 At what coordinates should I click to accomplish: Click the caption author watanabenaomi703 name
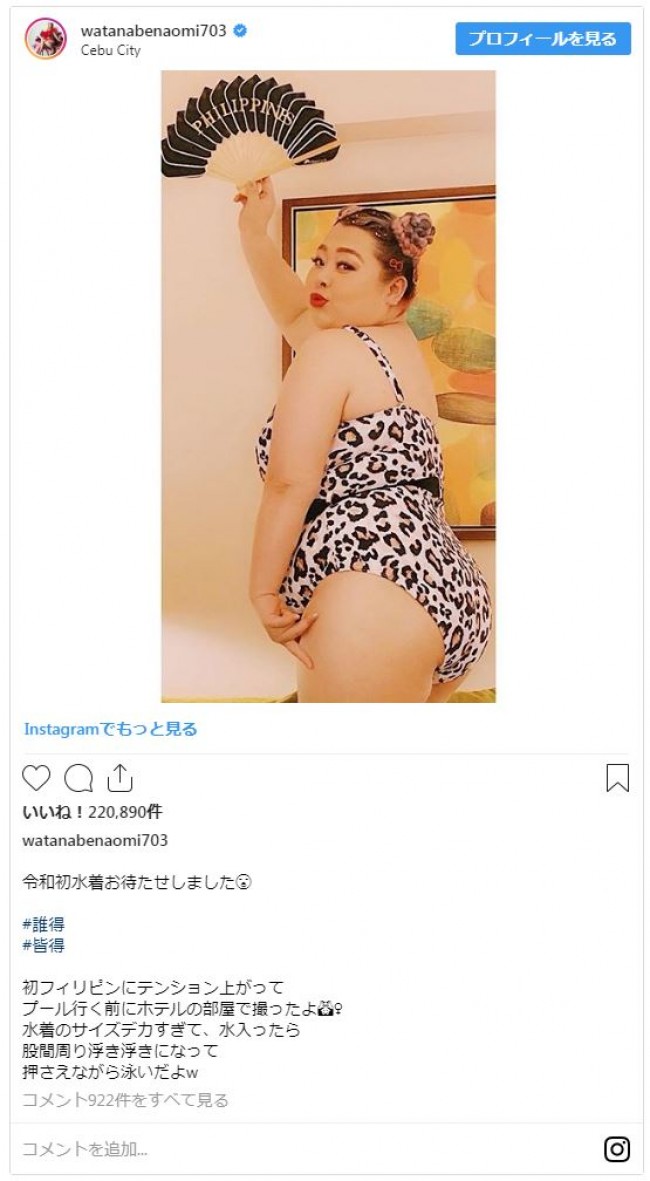[95, 841]
